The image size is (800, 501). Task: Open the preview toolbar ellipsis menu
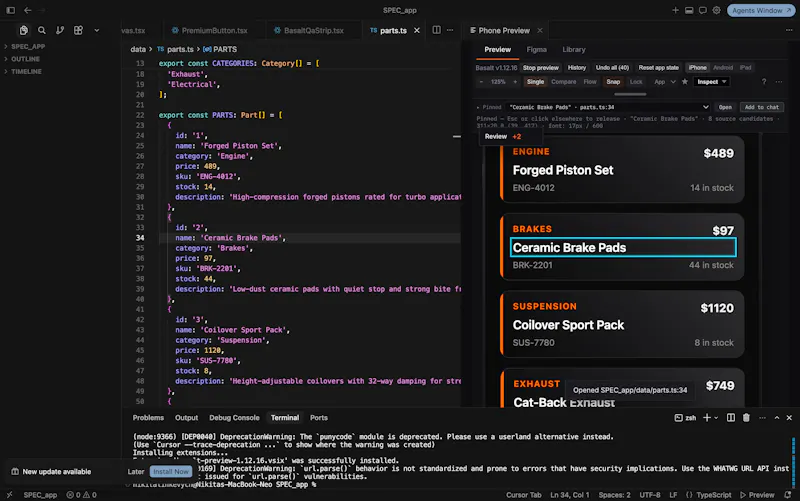coord(779,82)
